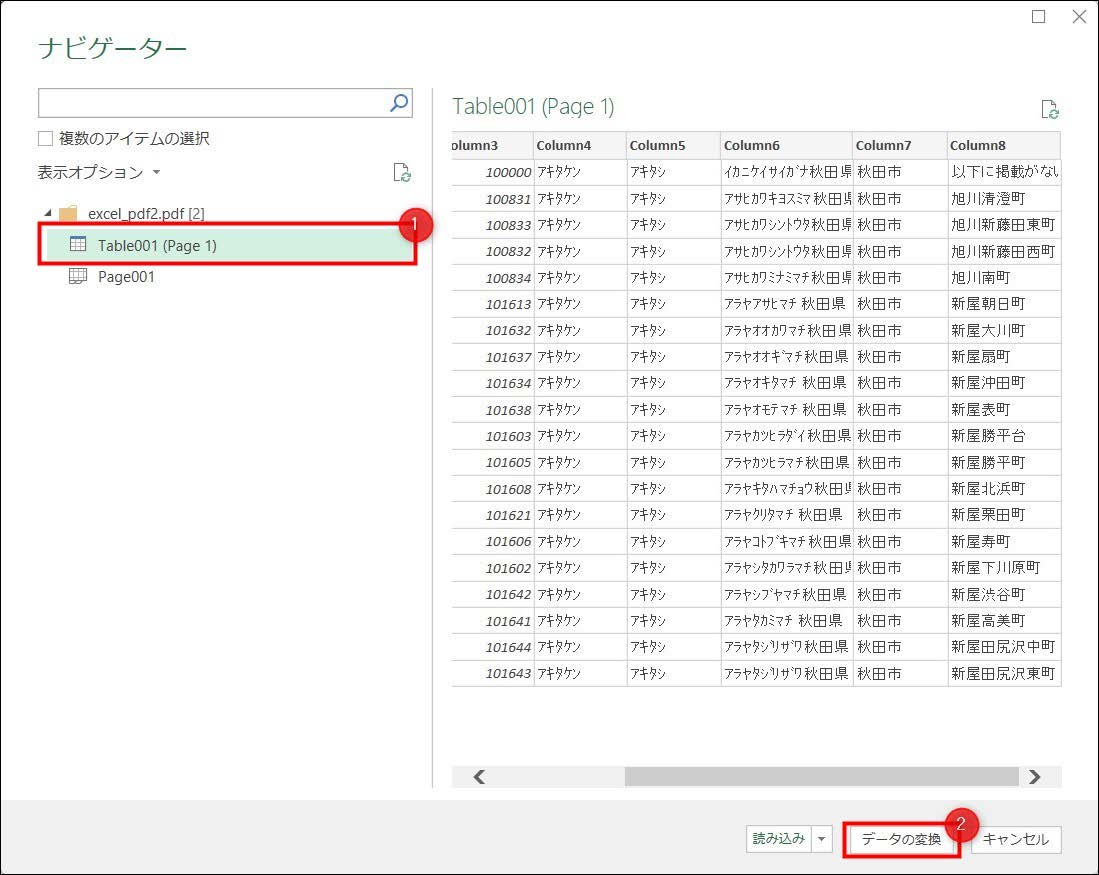This screenshot has height=875, width=1099.
Task: Click the データの変換 button
Action: pos(901,840)
